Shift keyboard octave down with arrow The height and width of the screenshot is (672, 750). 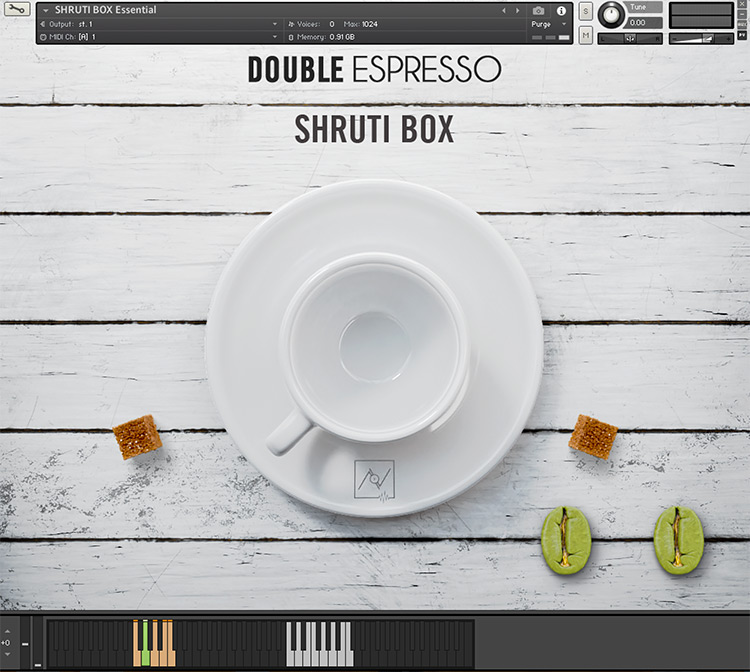point(7,654)
